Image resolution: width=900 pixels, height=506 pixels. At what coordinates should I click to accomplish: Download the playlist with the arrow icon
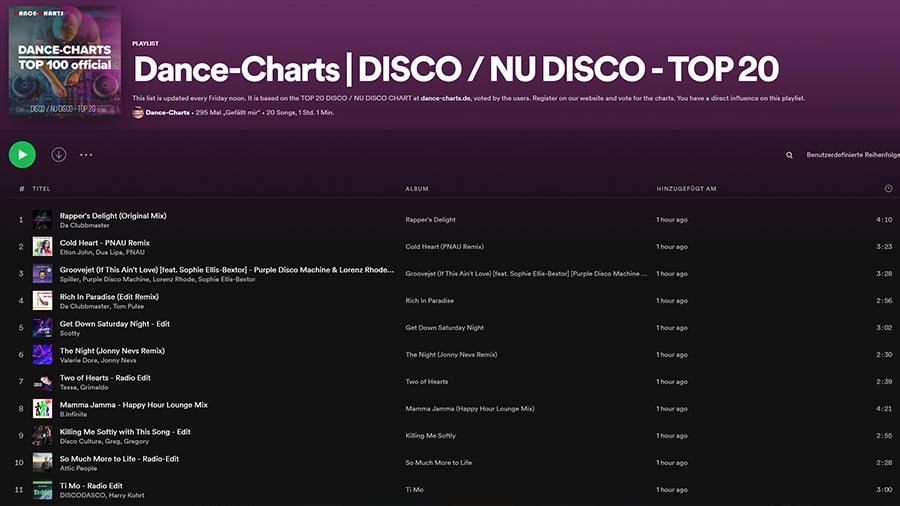click(x=59, y=154)
